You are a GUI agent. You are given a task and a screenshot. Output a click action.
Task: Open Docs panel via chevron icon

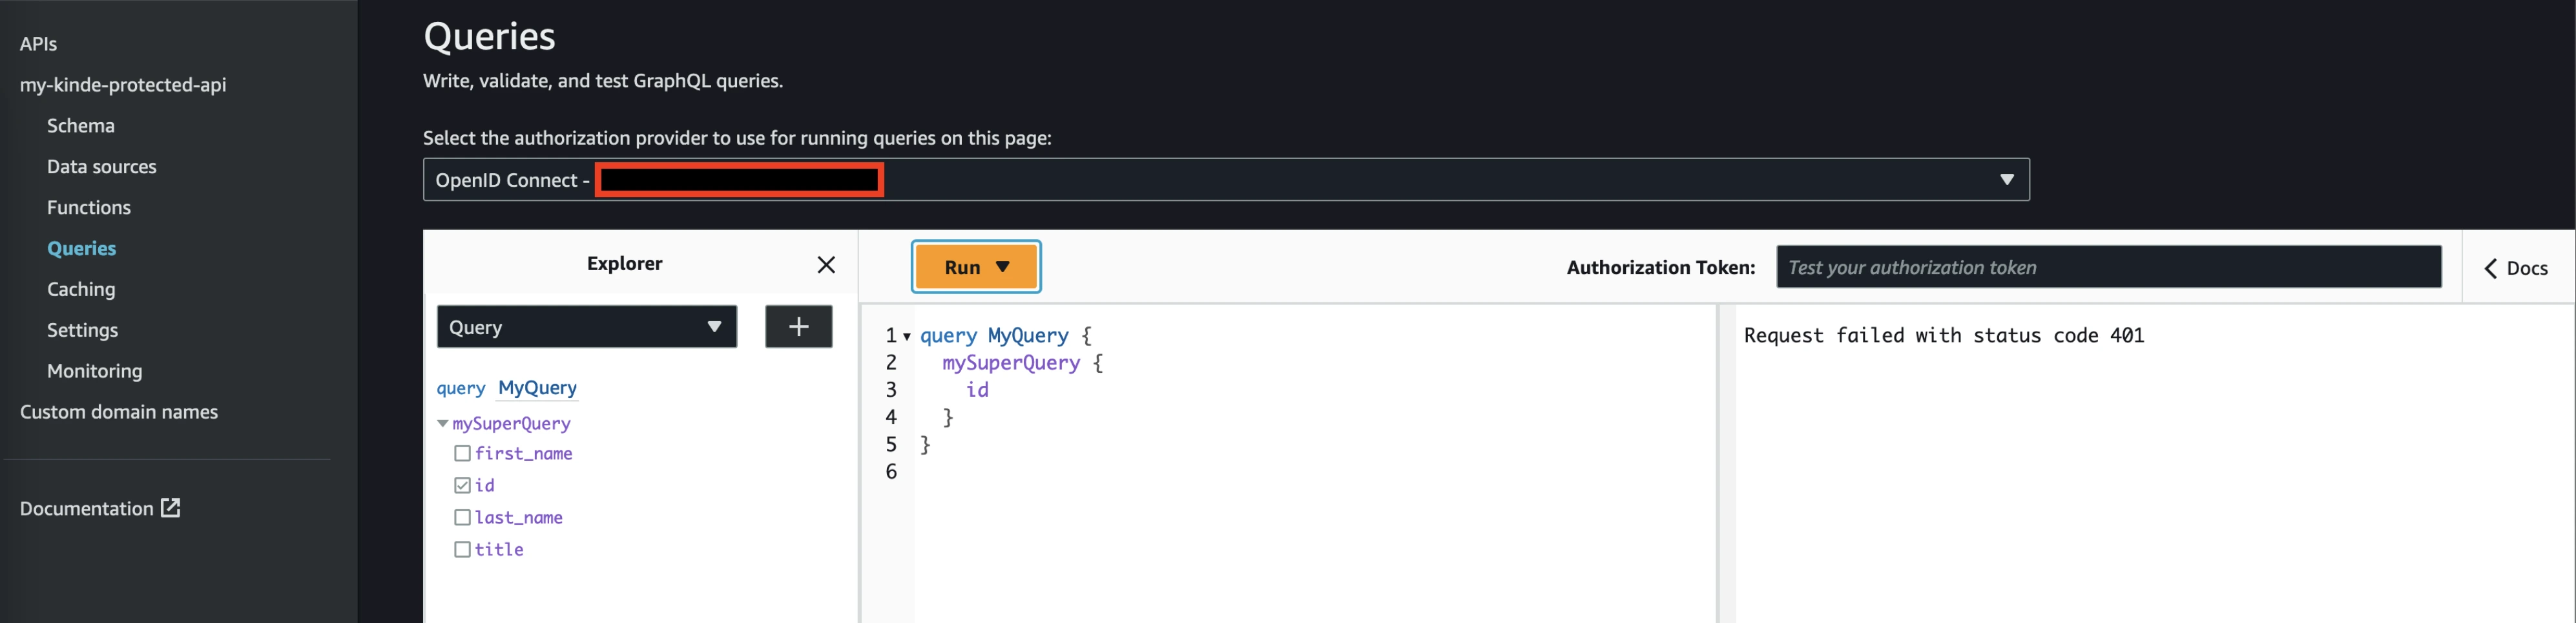pos(2490,268)
